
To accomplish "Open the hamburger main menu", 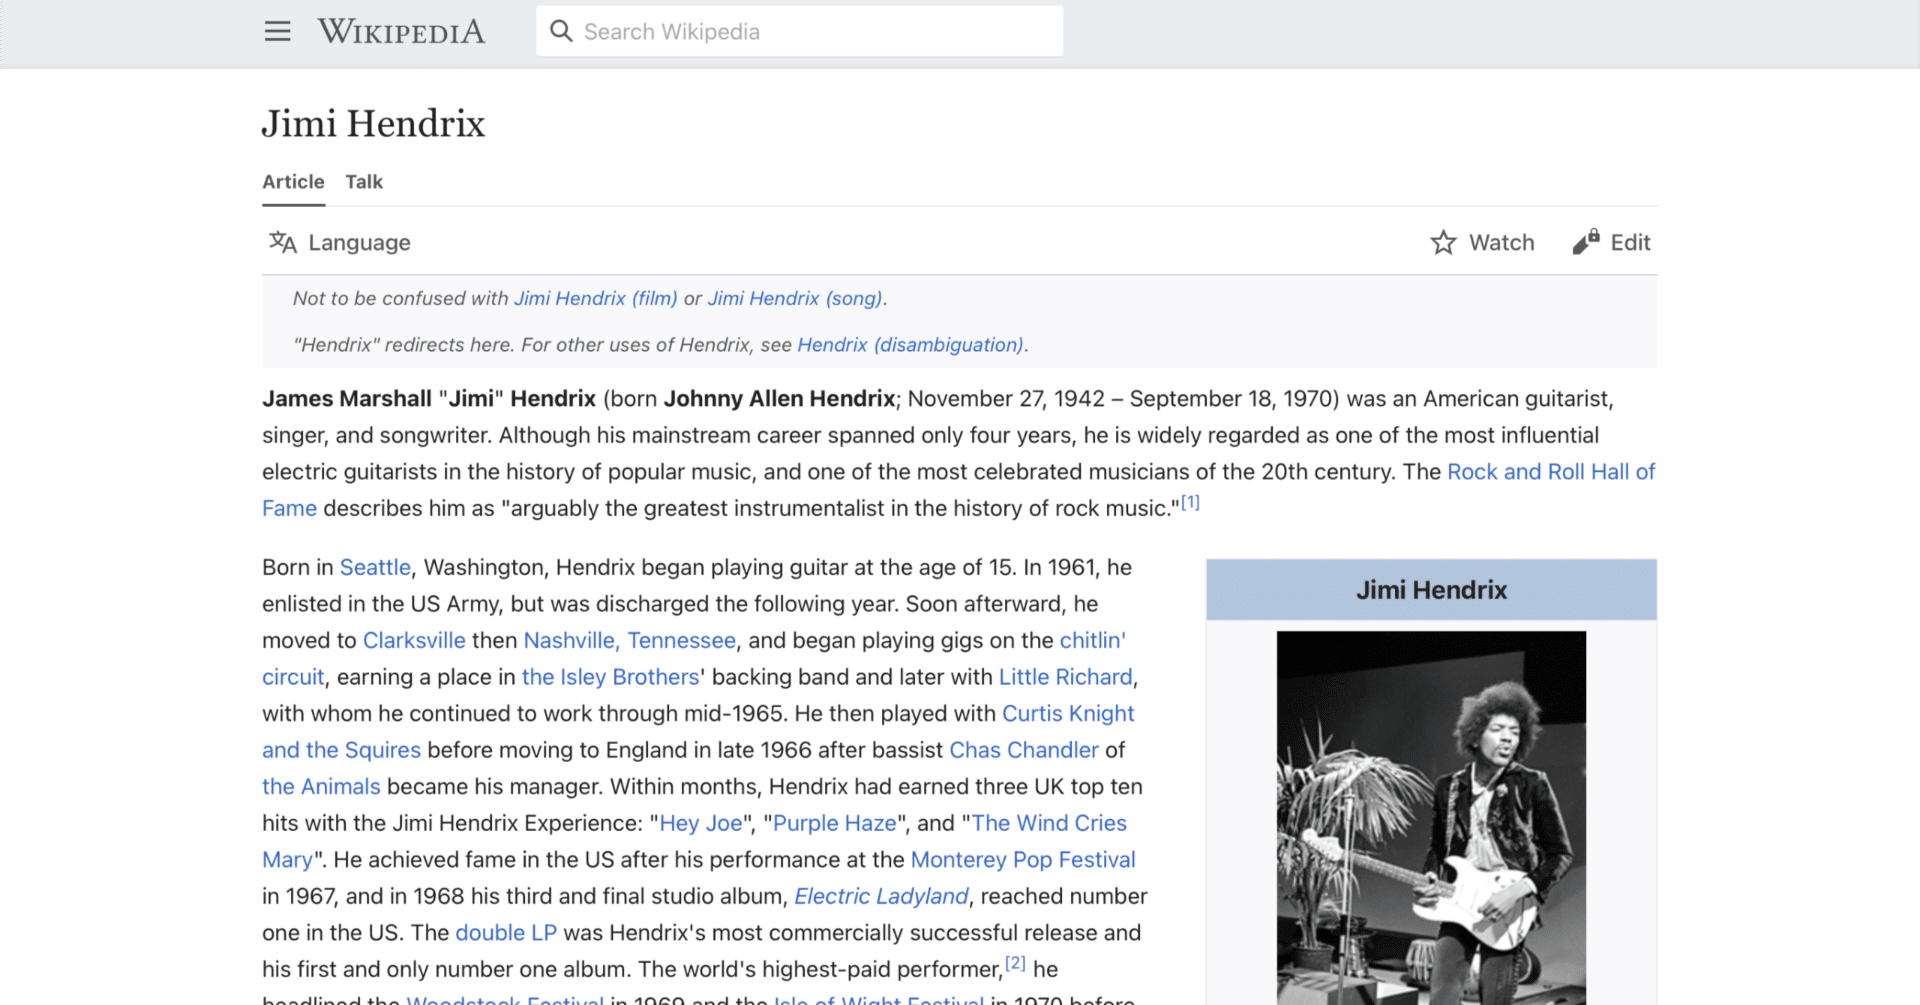I will point(277,31).
